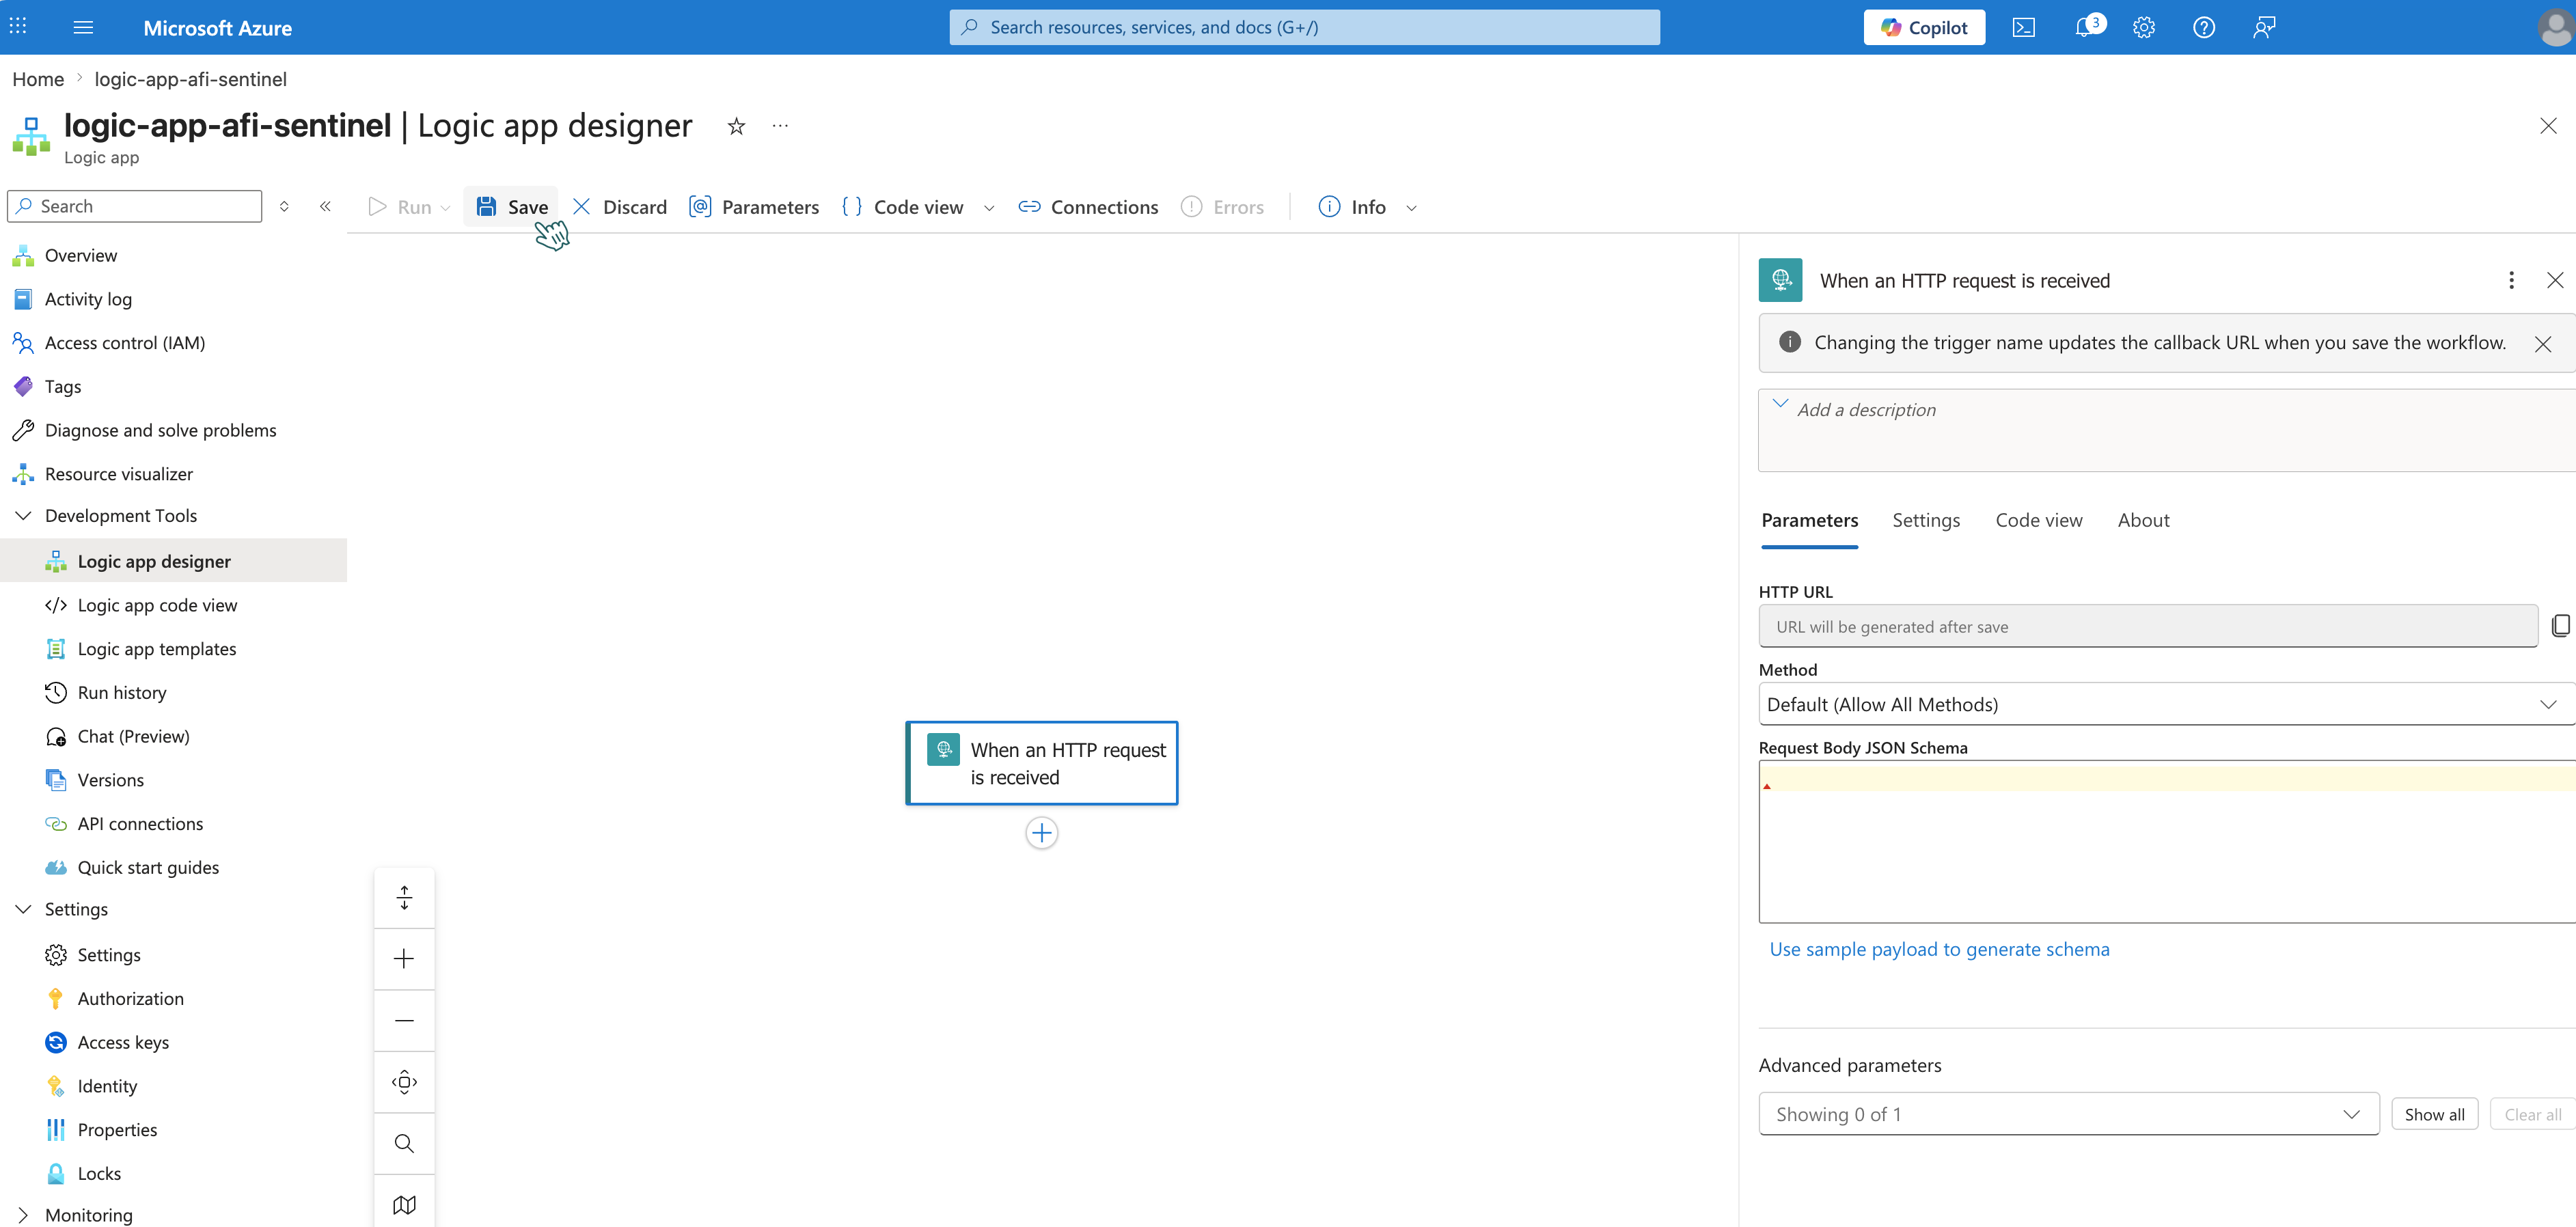The width and height of the screenshot is (2576, 1227).
Task: Open the account avatar menu
Action: pyautogui.click(x=2555, y=27)
